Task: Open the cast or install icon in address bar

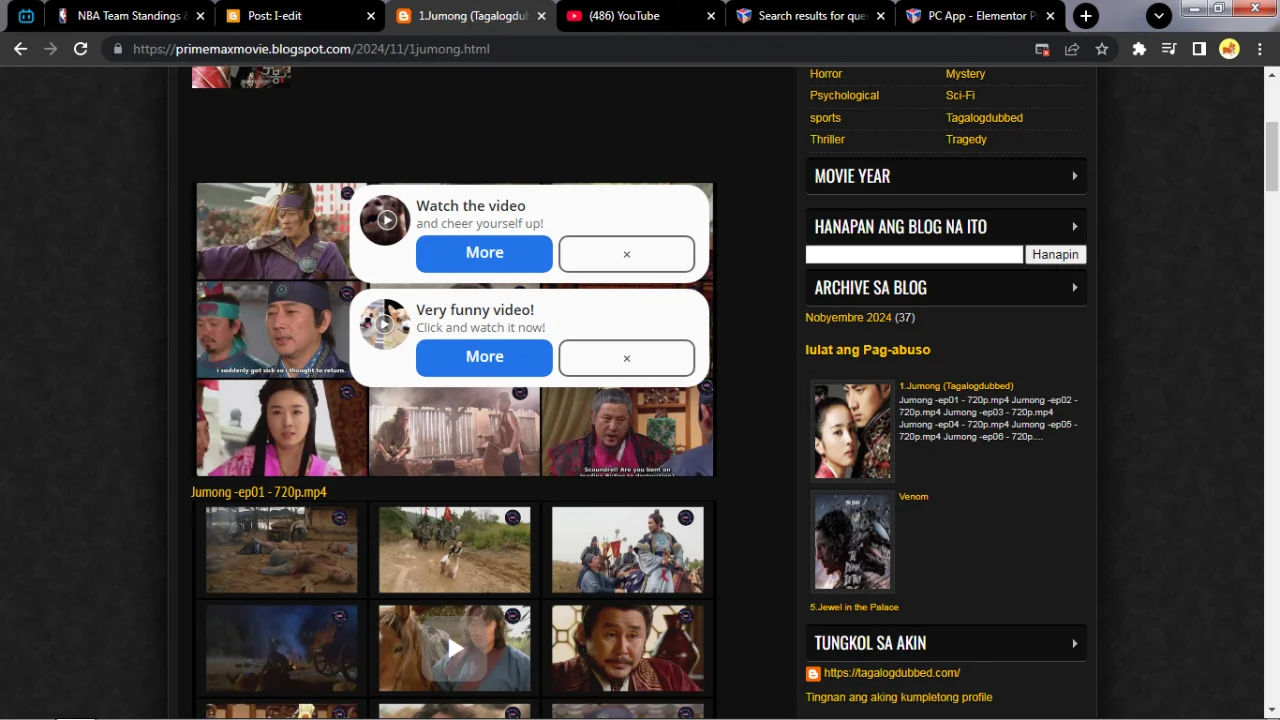Action: pos(1042,48)
